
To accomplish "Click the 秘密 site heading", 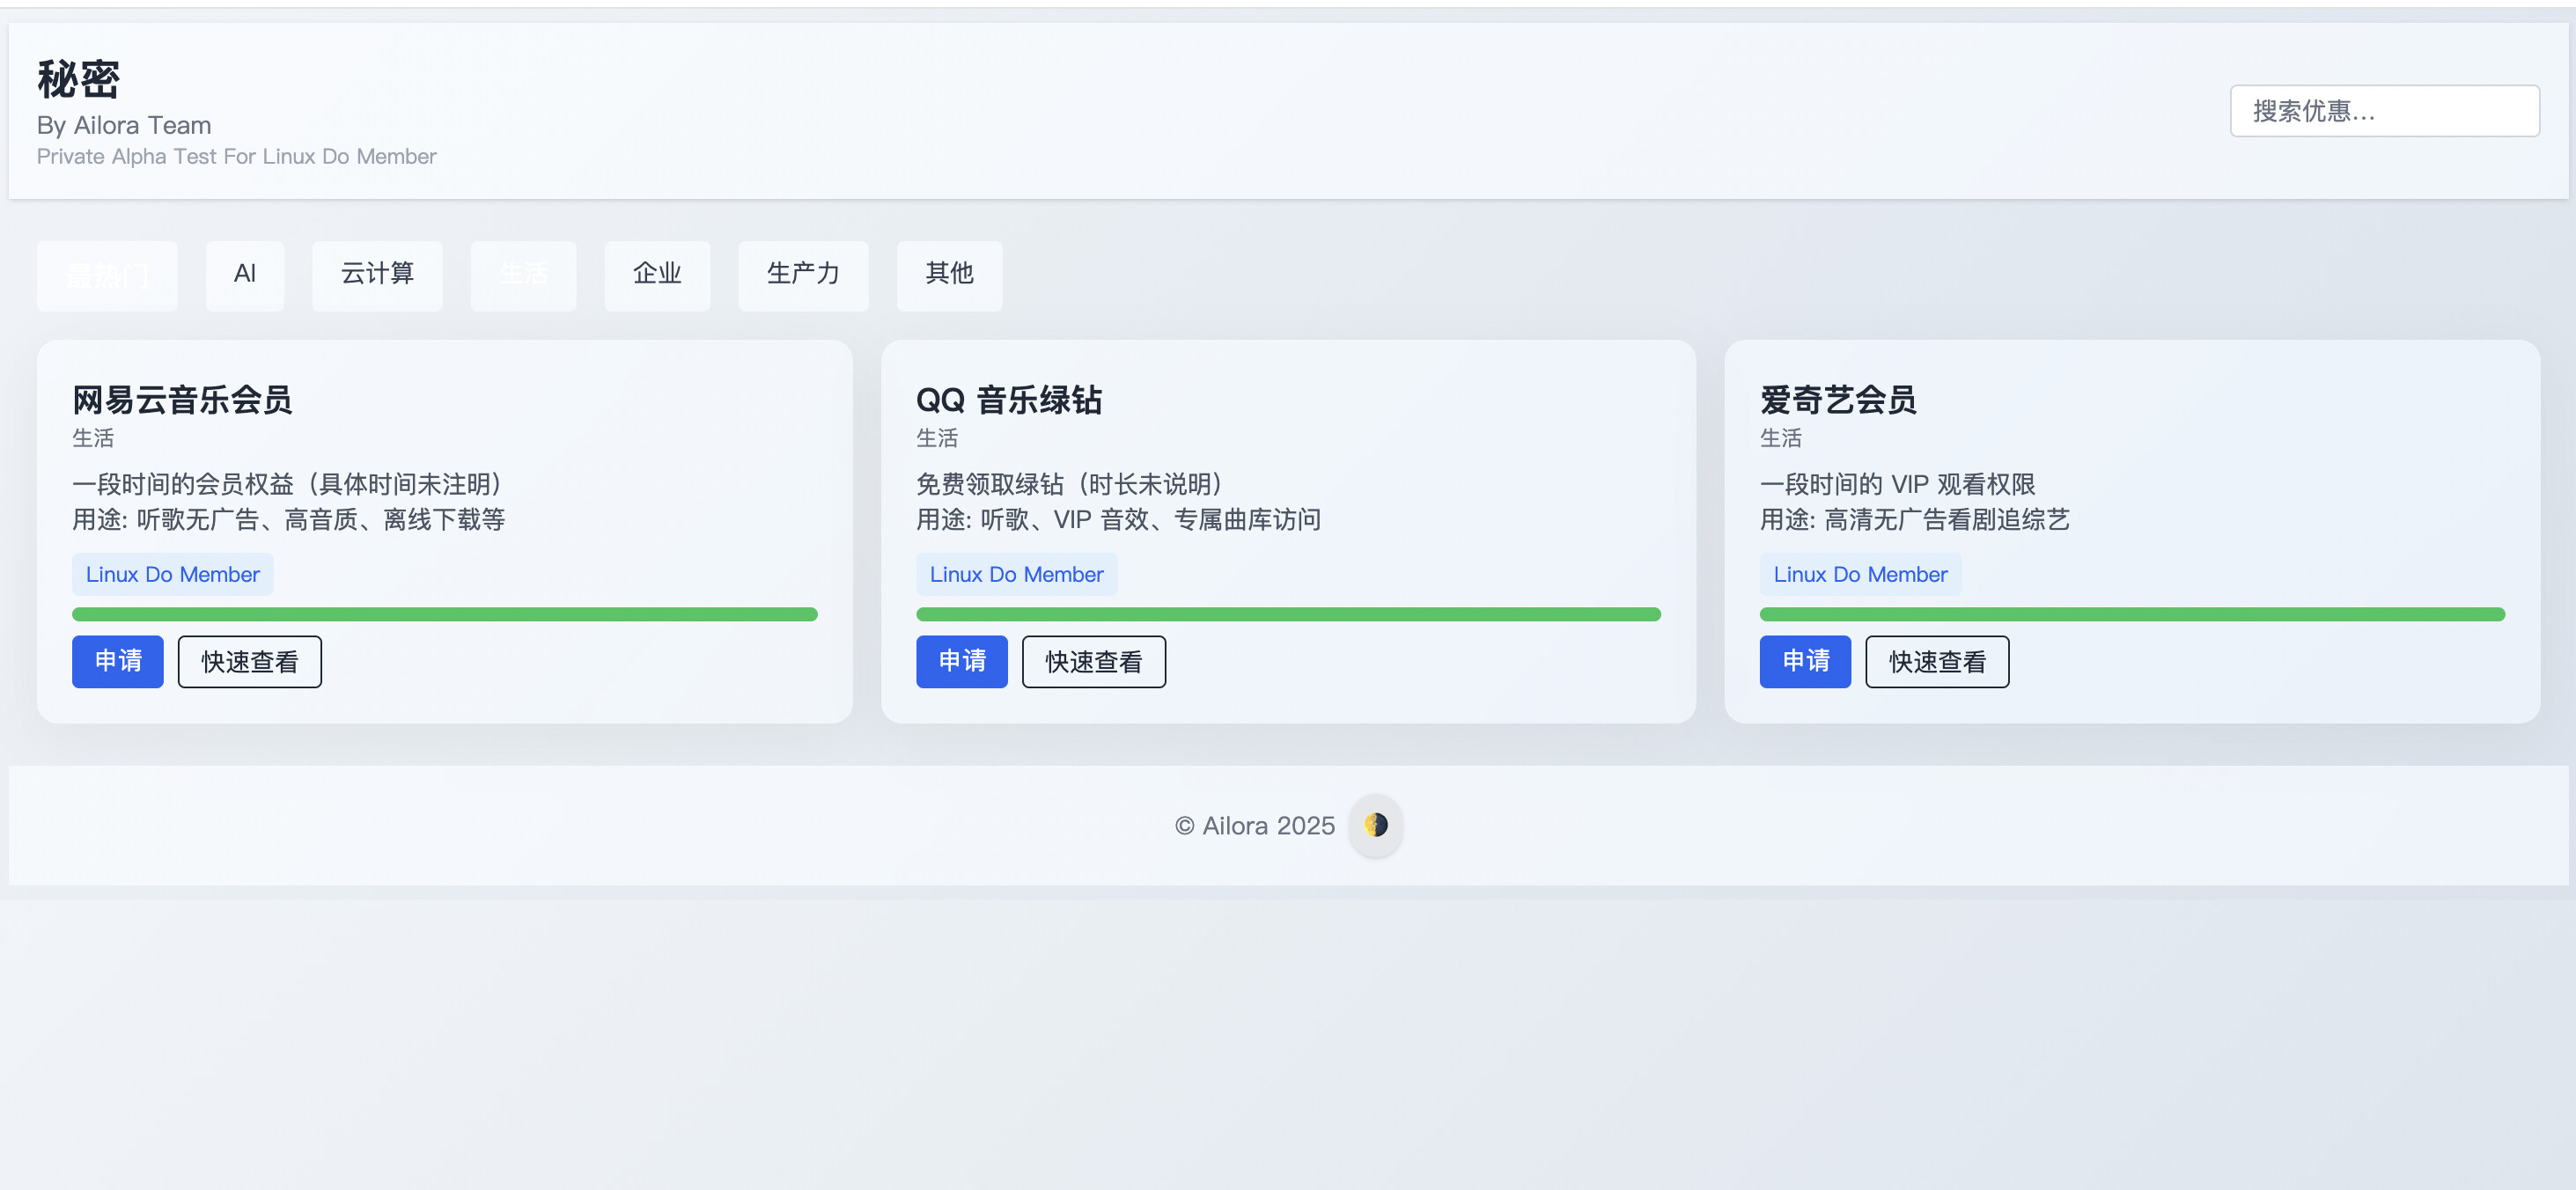I will [x=78, y=79].
